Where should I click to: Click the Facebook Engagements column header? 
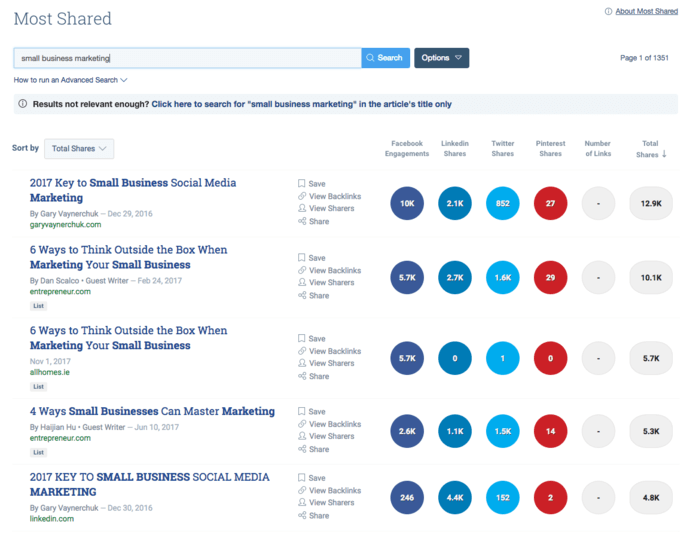pos(406,149)
